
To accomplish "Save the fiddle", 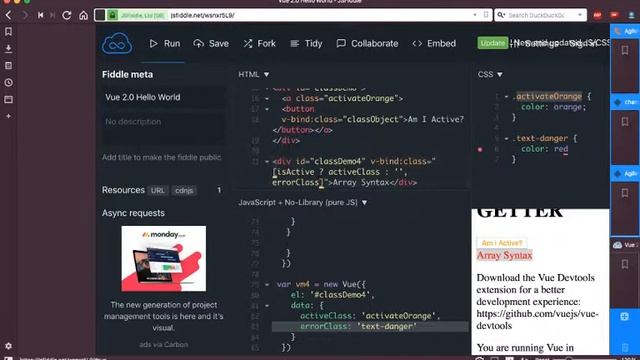I will point(211,43).
